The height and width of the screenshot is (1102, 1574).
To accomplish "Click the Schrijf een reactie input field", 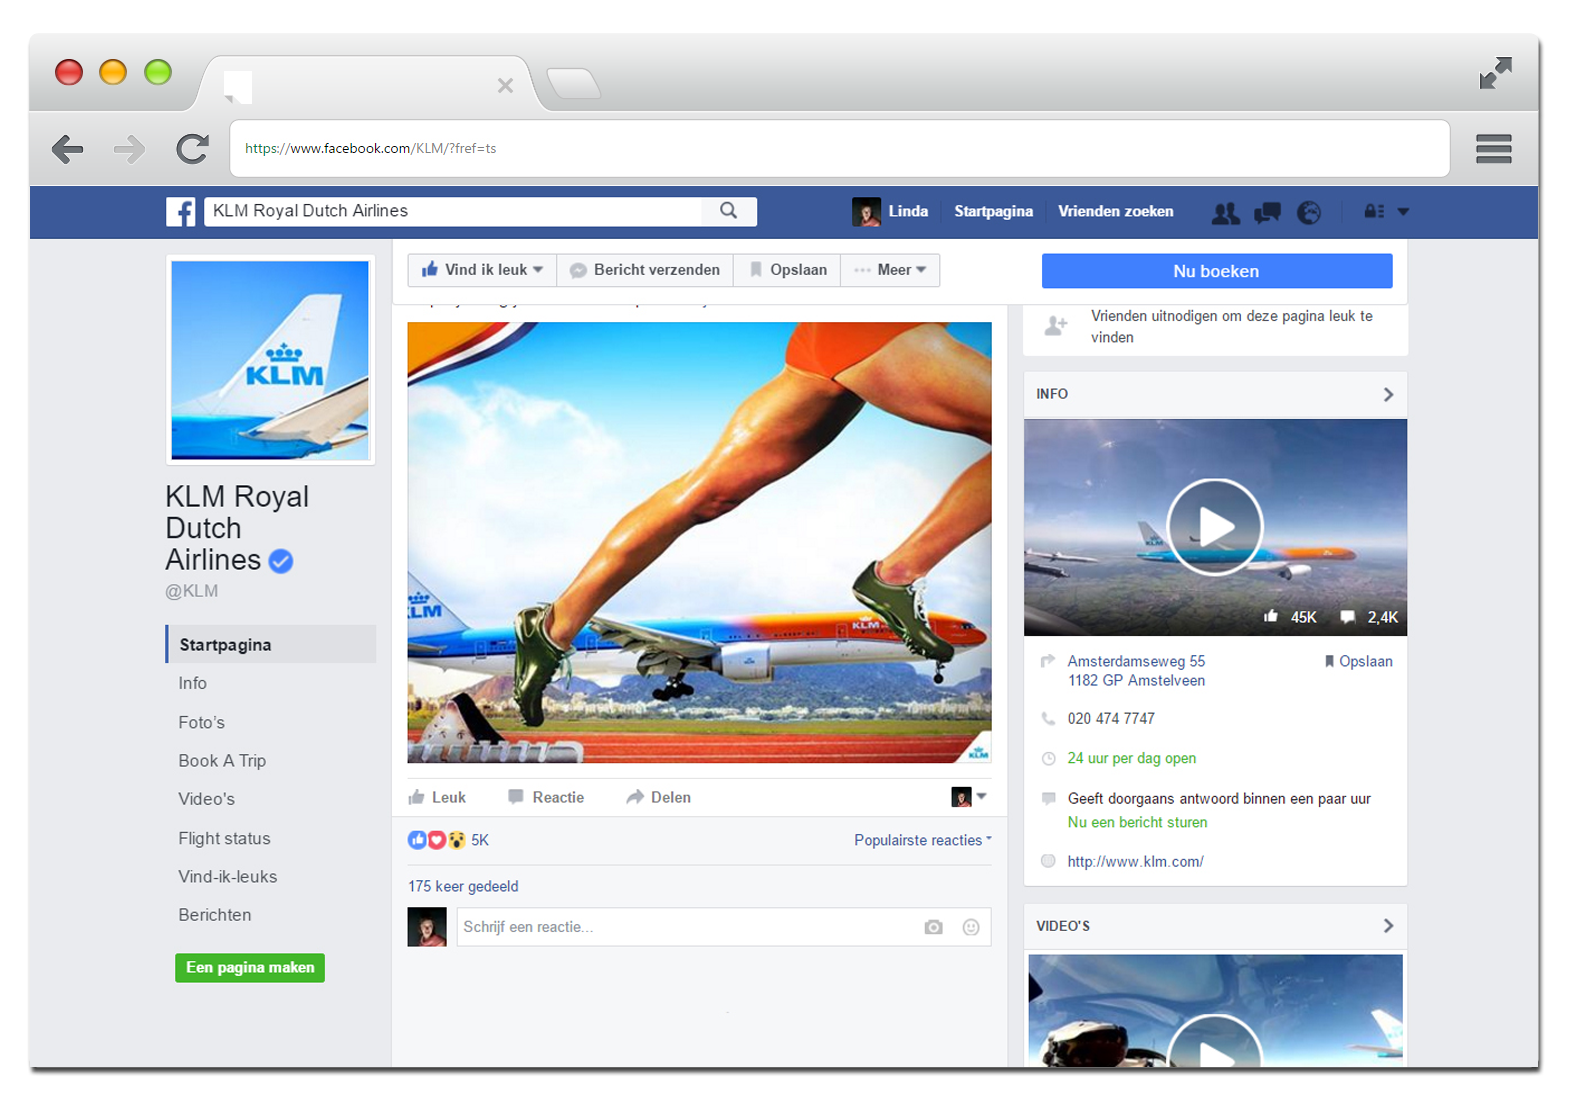I will (x=689, y=927).
